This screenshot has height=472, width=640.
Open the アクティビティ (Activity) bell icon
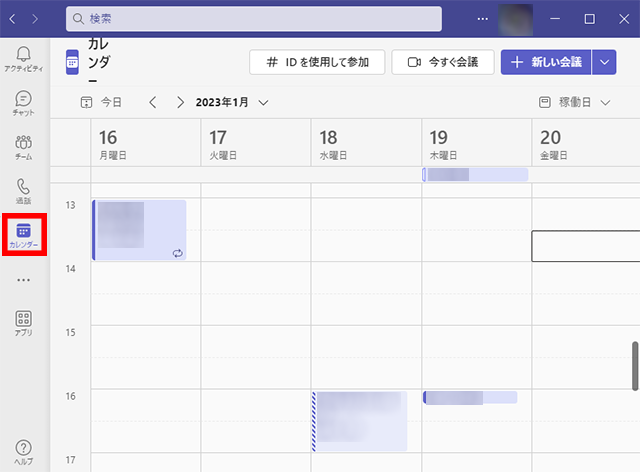[24, 57]
